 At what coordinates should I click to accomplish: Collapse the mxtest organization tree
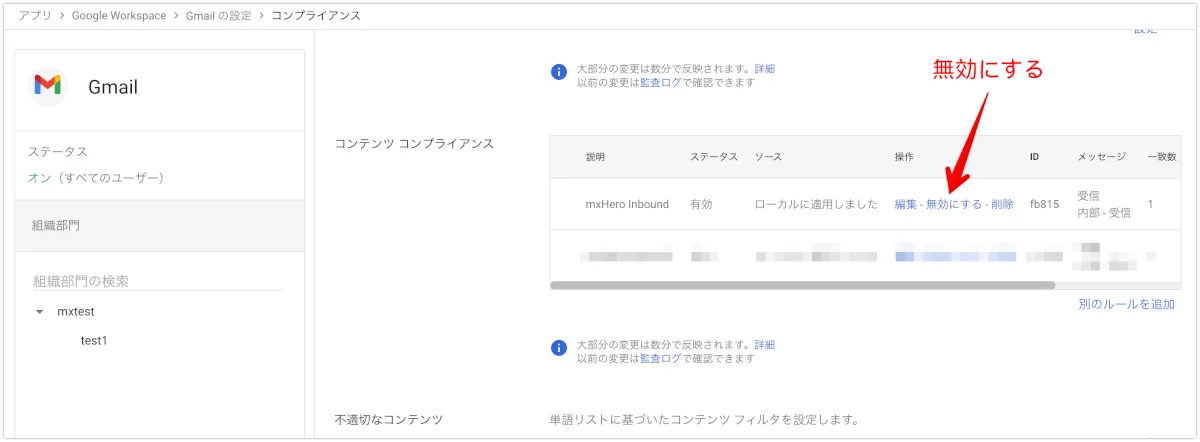[x=39, y=312]
